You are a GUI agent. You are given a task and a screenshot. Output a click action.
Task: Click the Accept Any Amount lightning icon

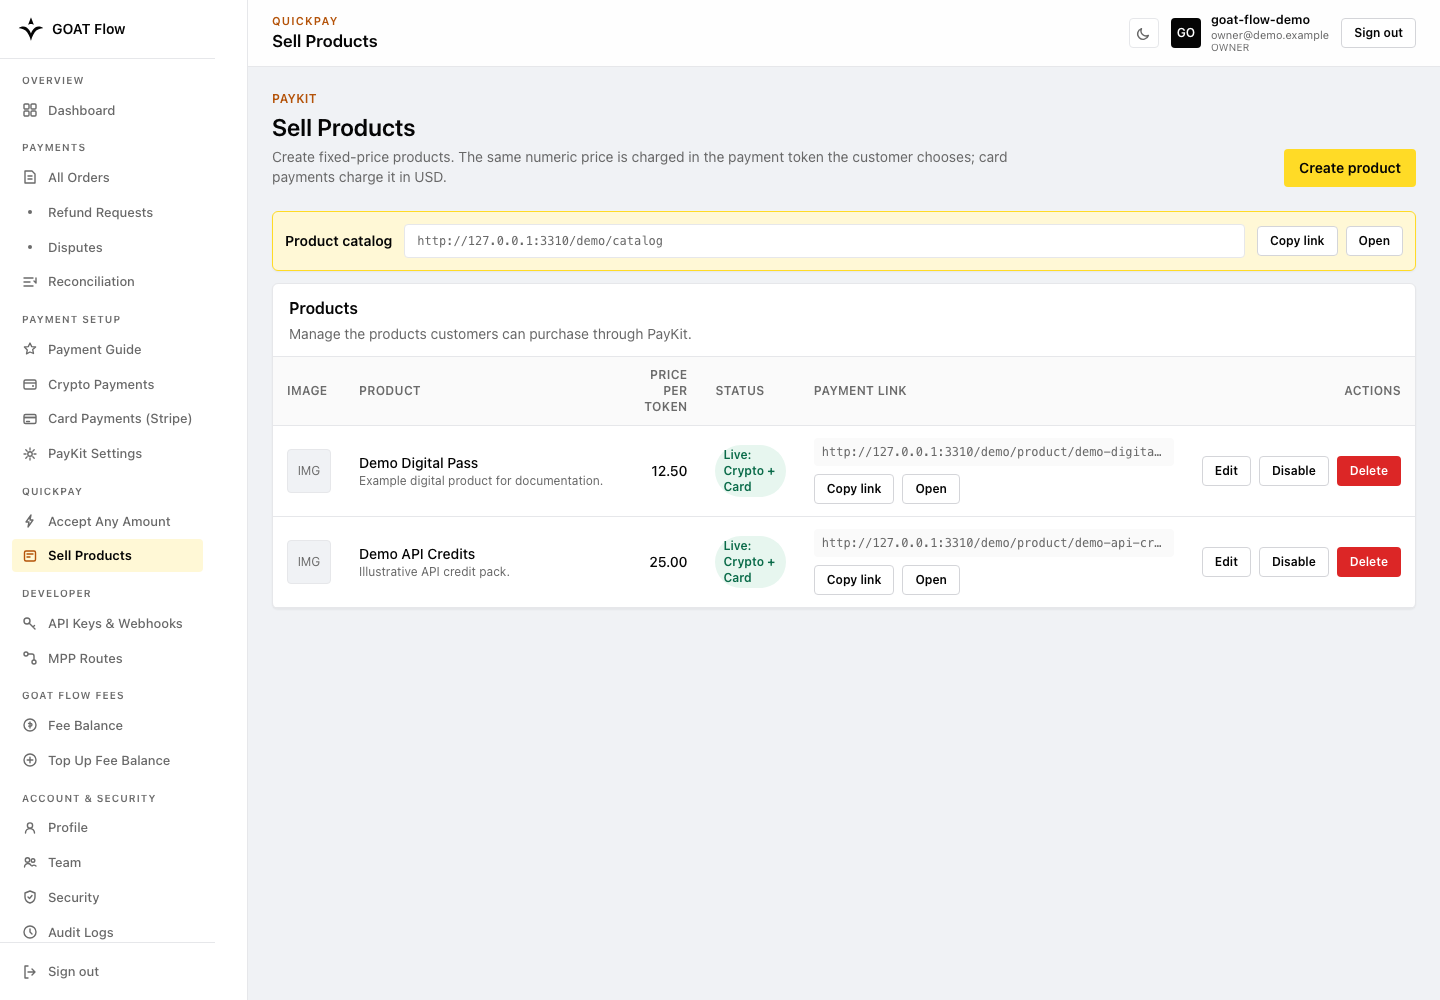30,522
